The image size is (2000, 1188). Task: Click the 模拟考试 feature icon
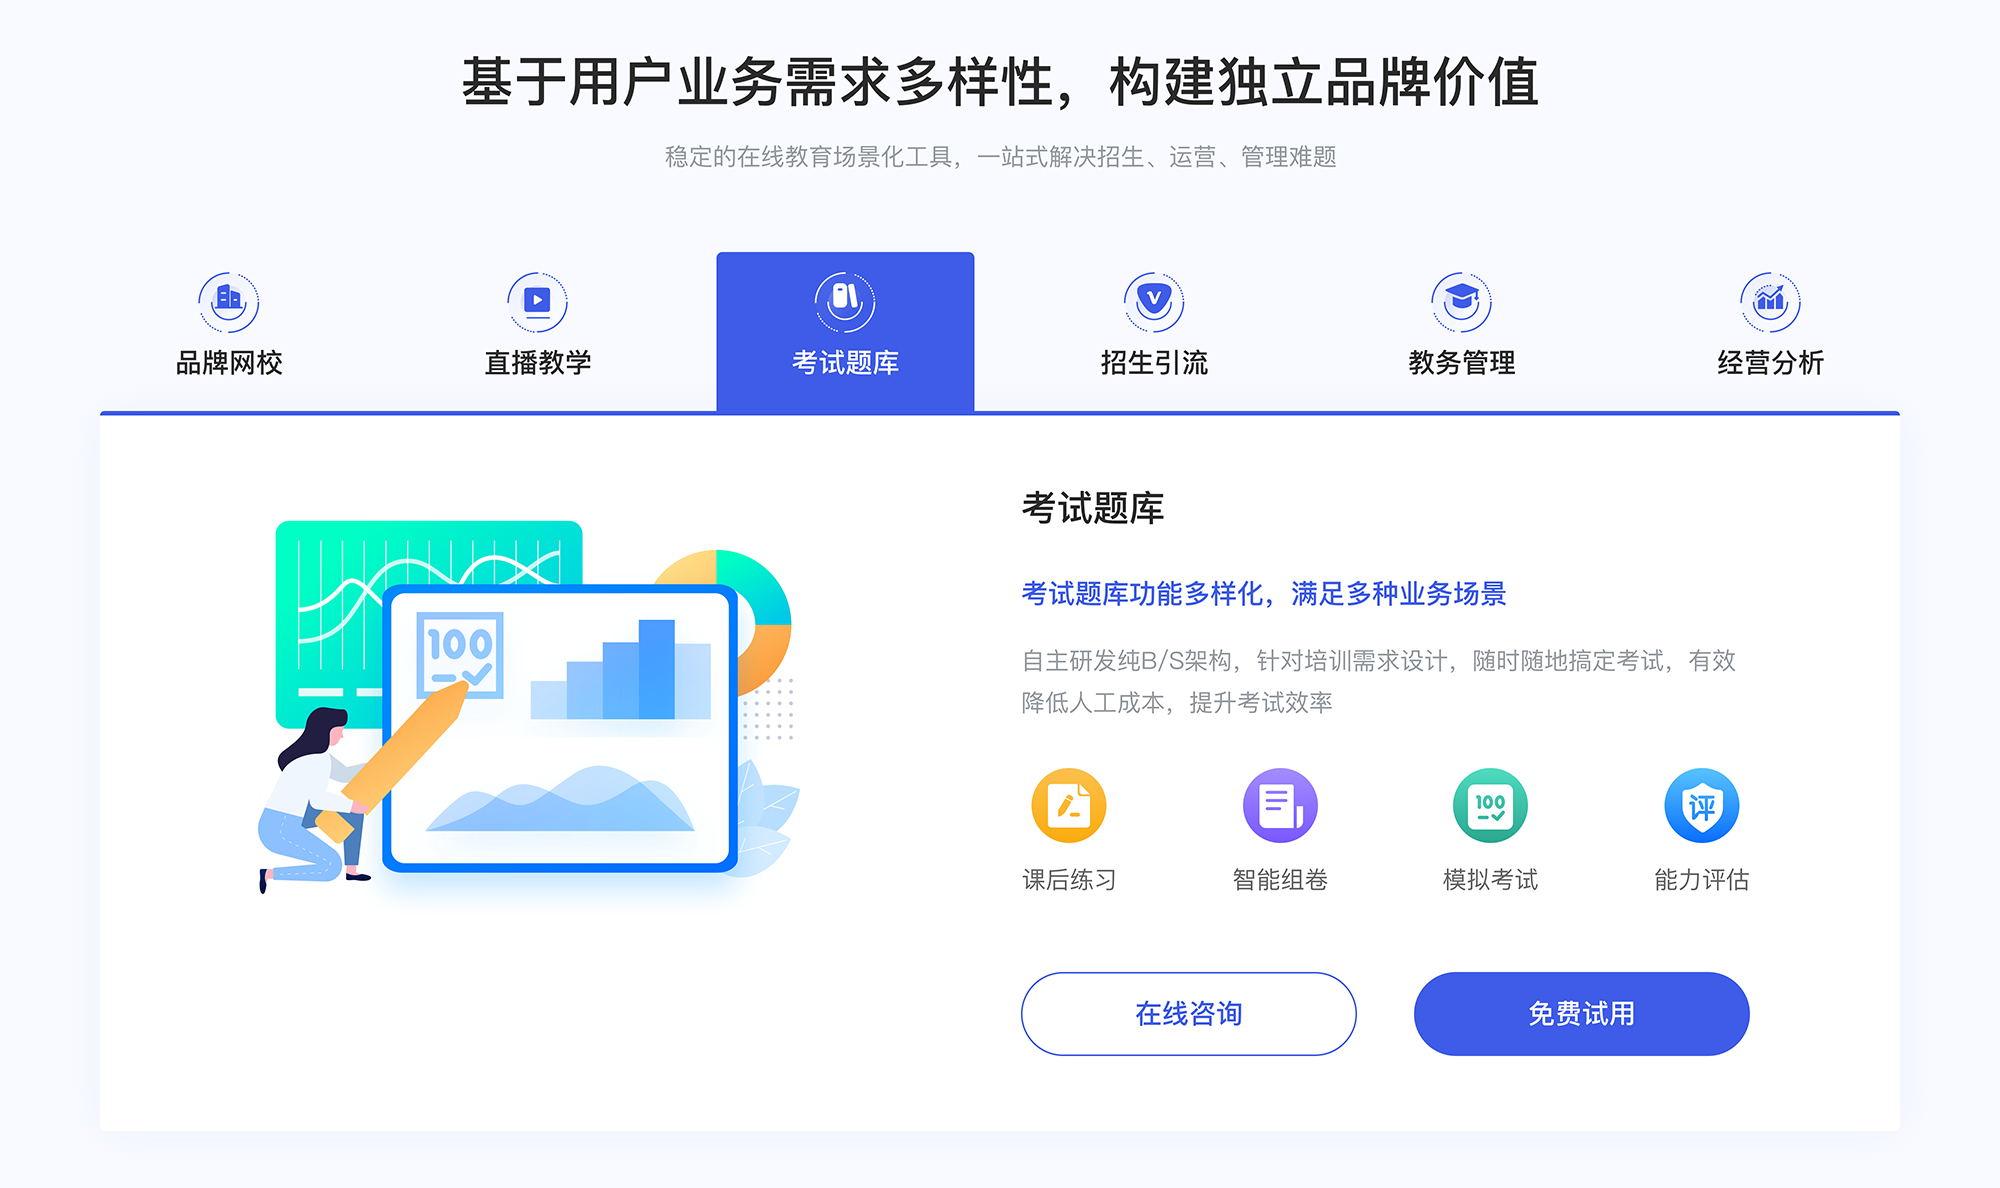coord(1485,813)
